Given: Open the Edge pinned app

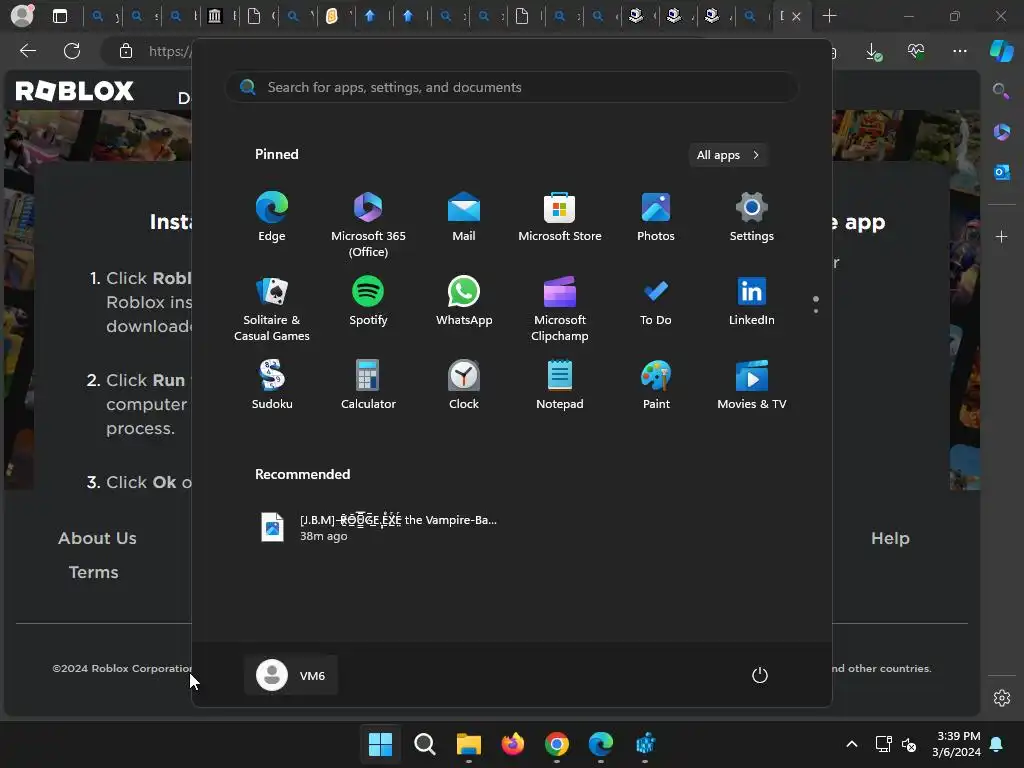Looking at the screenshot, I should pyautogui.click(x=272, y=217).
